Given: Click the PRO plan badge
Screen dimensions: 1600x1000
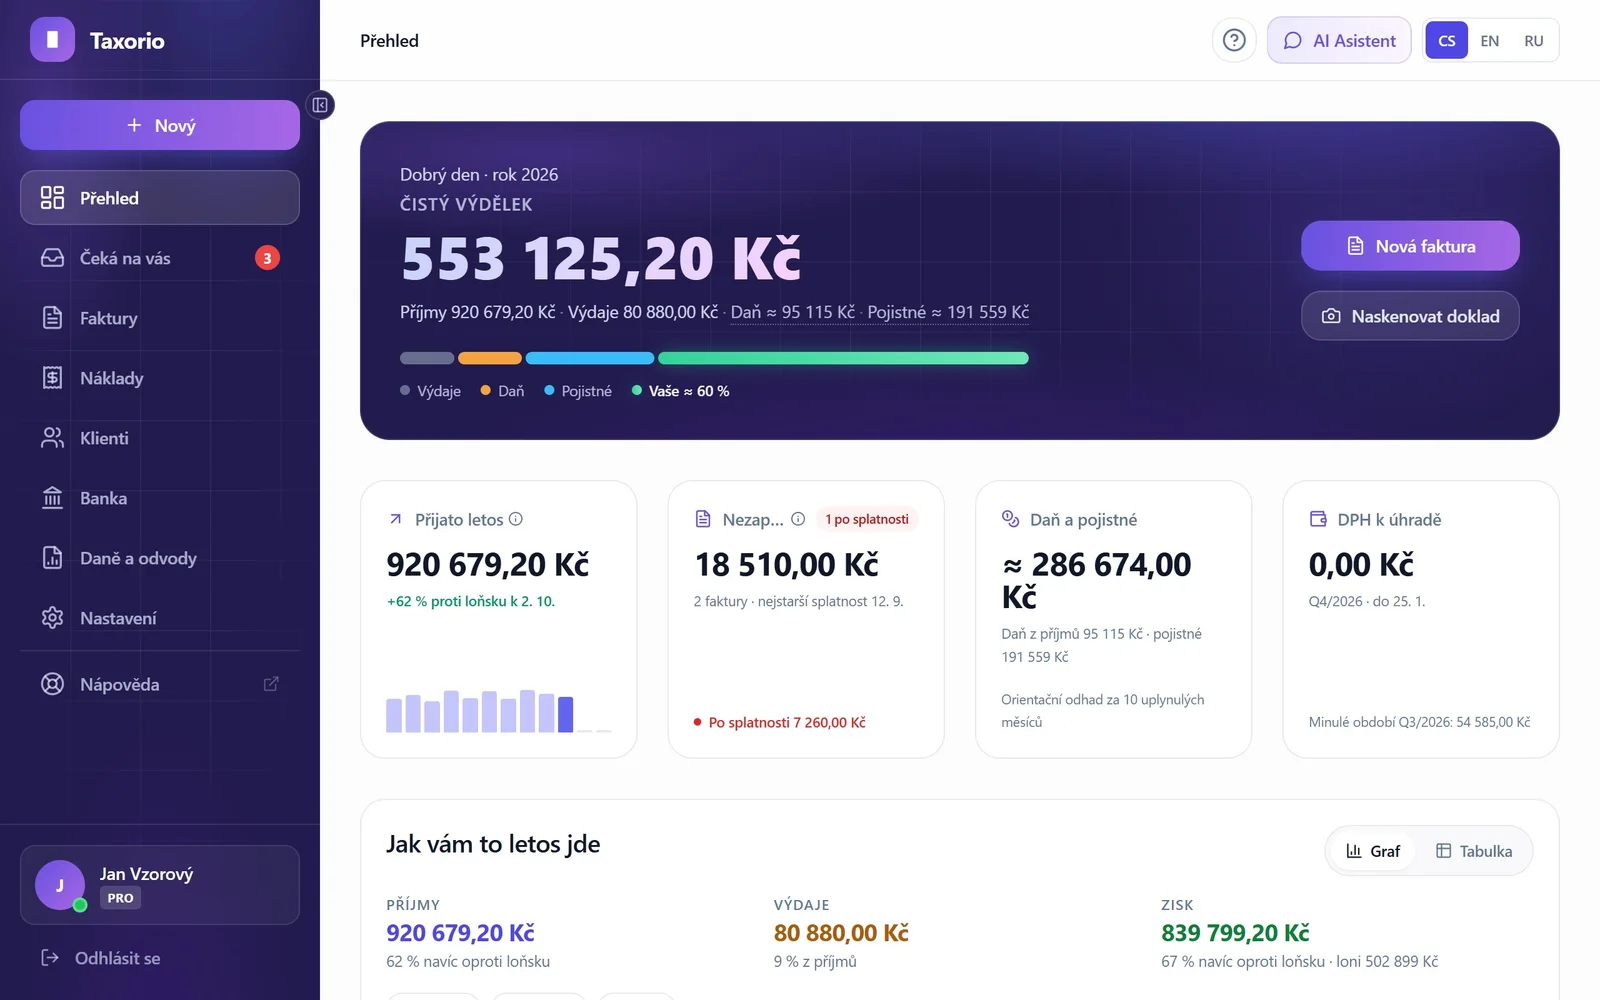Looking at the screenshot, I should [x=120, y=898].
